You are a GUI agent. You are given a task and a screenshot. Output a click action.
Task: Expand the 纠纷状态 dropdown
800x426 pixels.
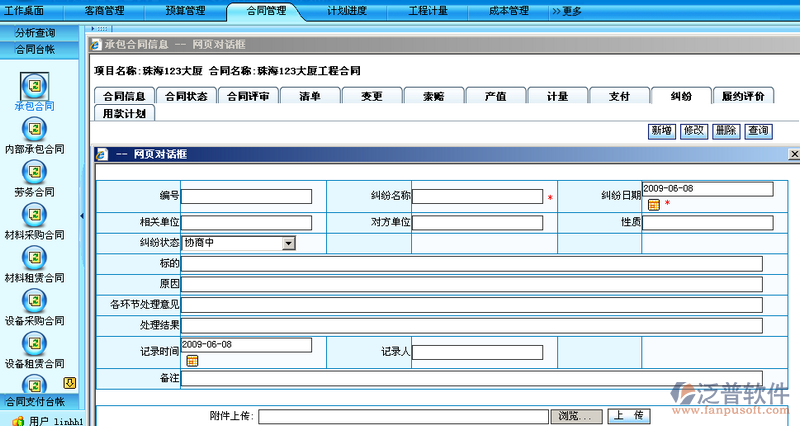pyautogui.click(x=288, y=242)
